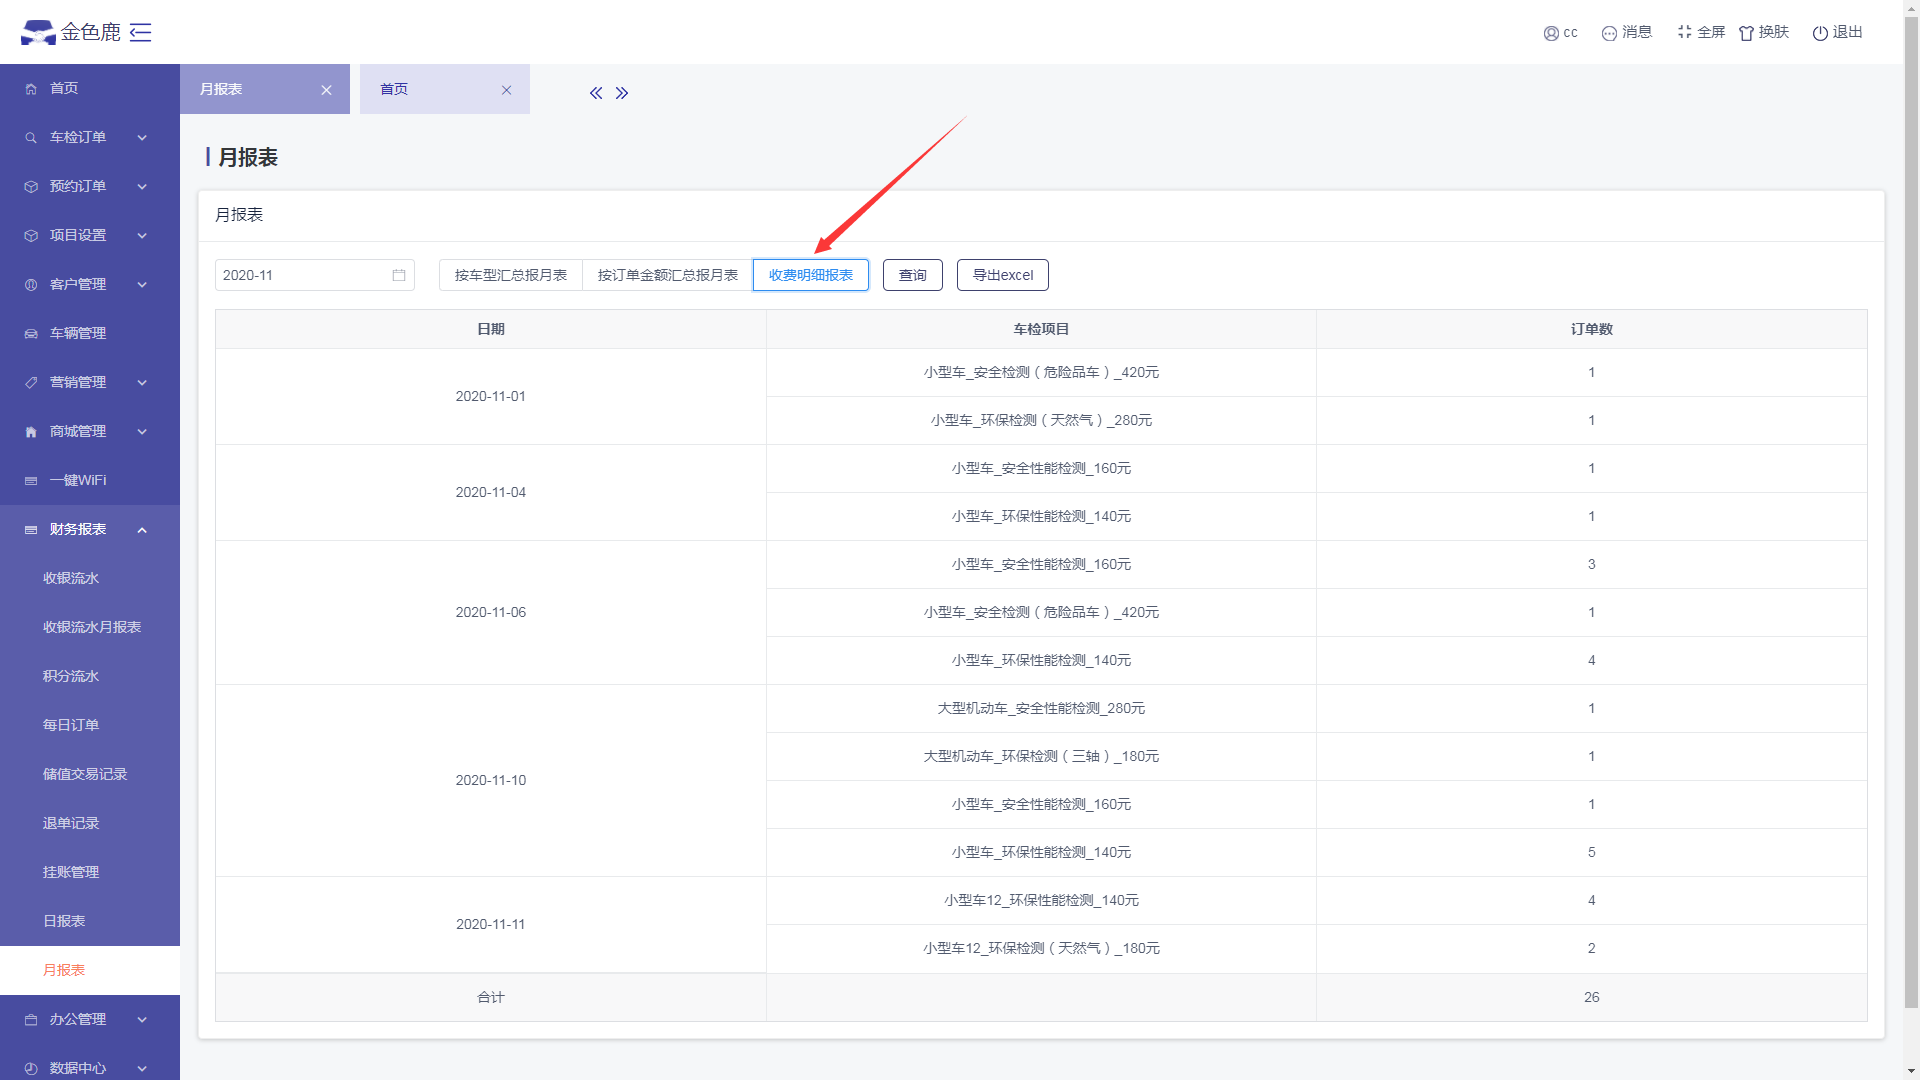Click 小型车_环保检测（天然气）_280元 row
This screenshot has height=1080, width=1920.
pos(1041,420)
